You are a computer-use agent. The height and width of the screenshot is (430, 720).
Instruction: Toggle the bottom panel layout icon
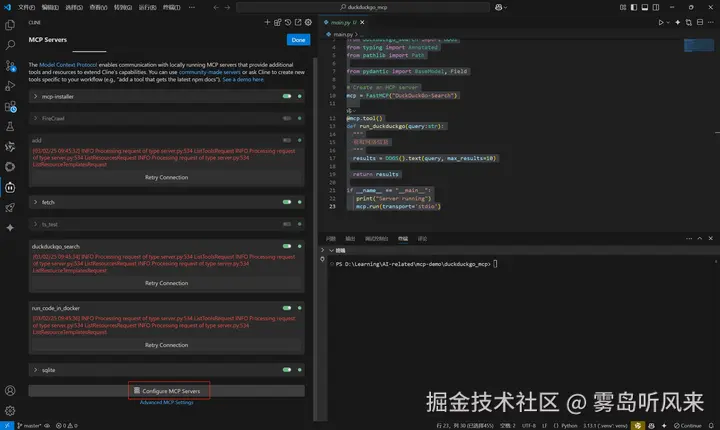(645, 7)
